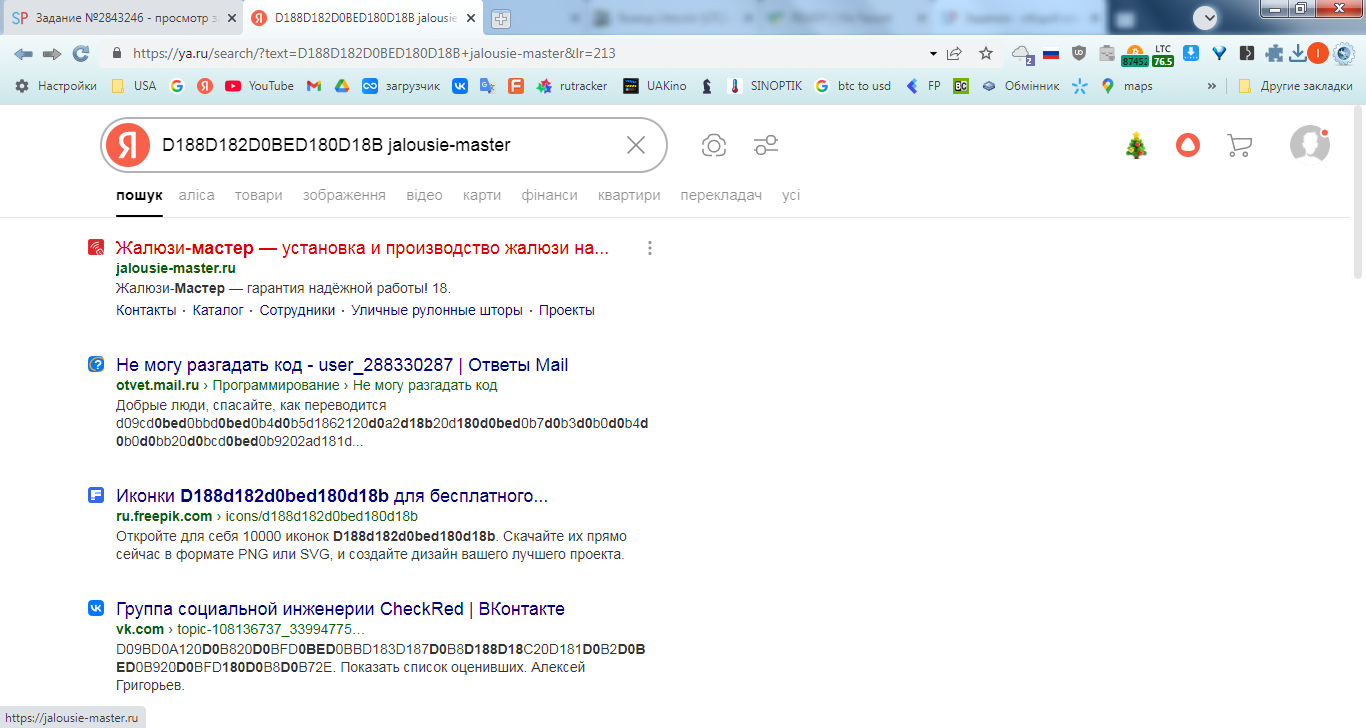Open the Bitcoin price ticker extension
This screenshot has width=1366, height=728.
[x=1135, y=55]
